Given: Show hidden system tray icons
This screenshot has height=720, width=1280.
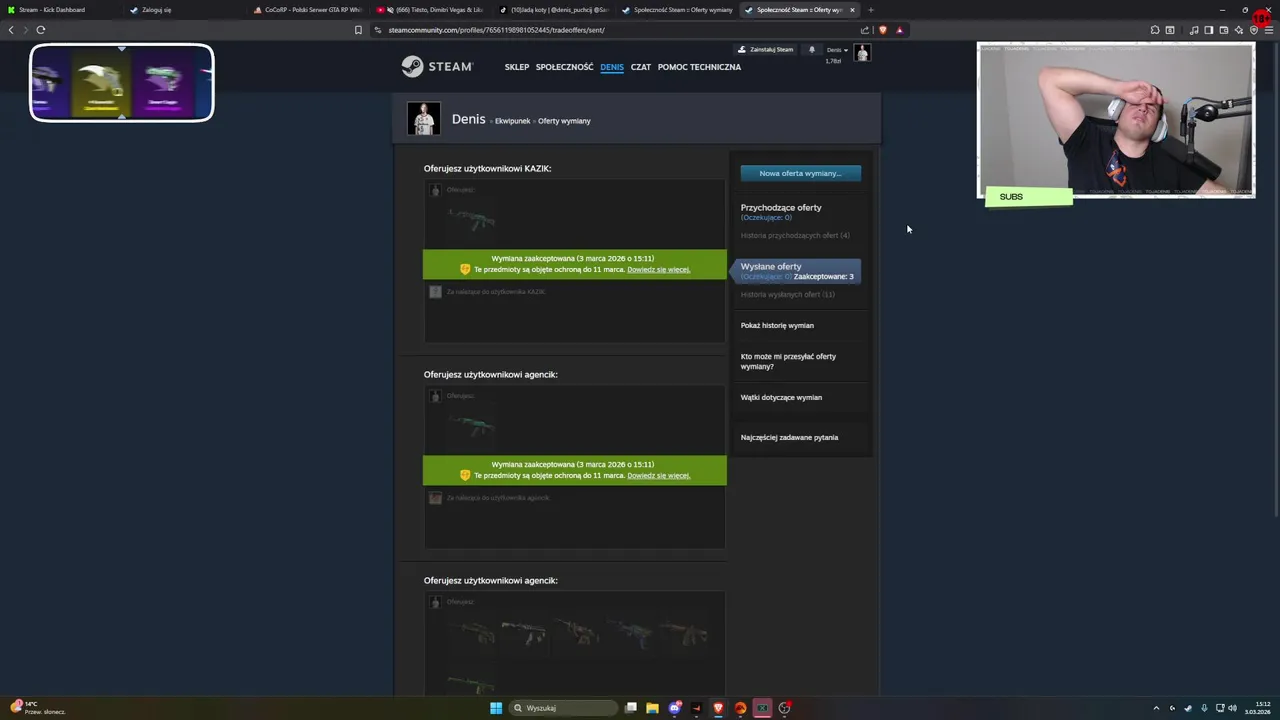Looking at the screenshot, I should 1157,708.
